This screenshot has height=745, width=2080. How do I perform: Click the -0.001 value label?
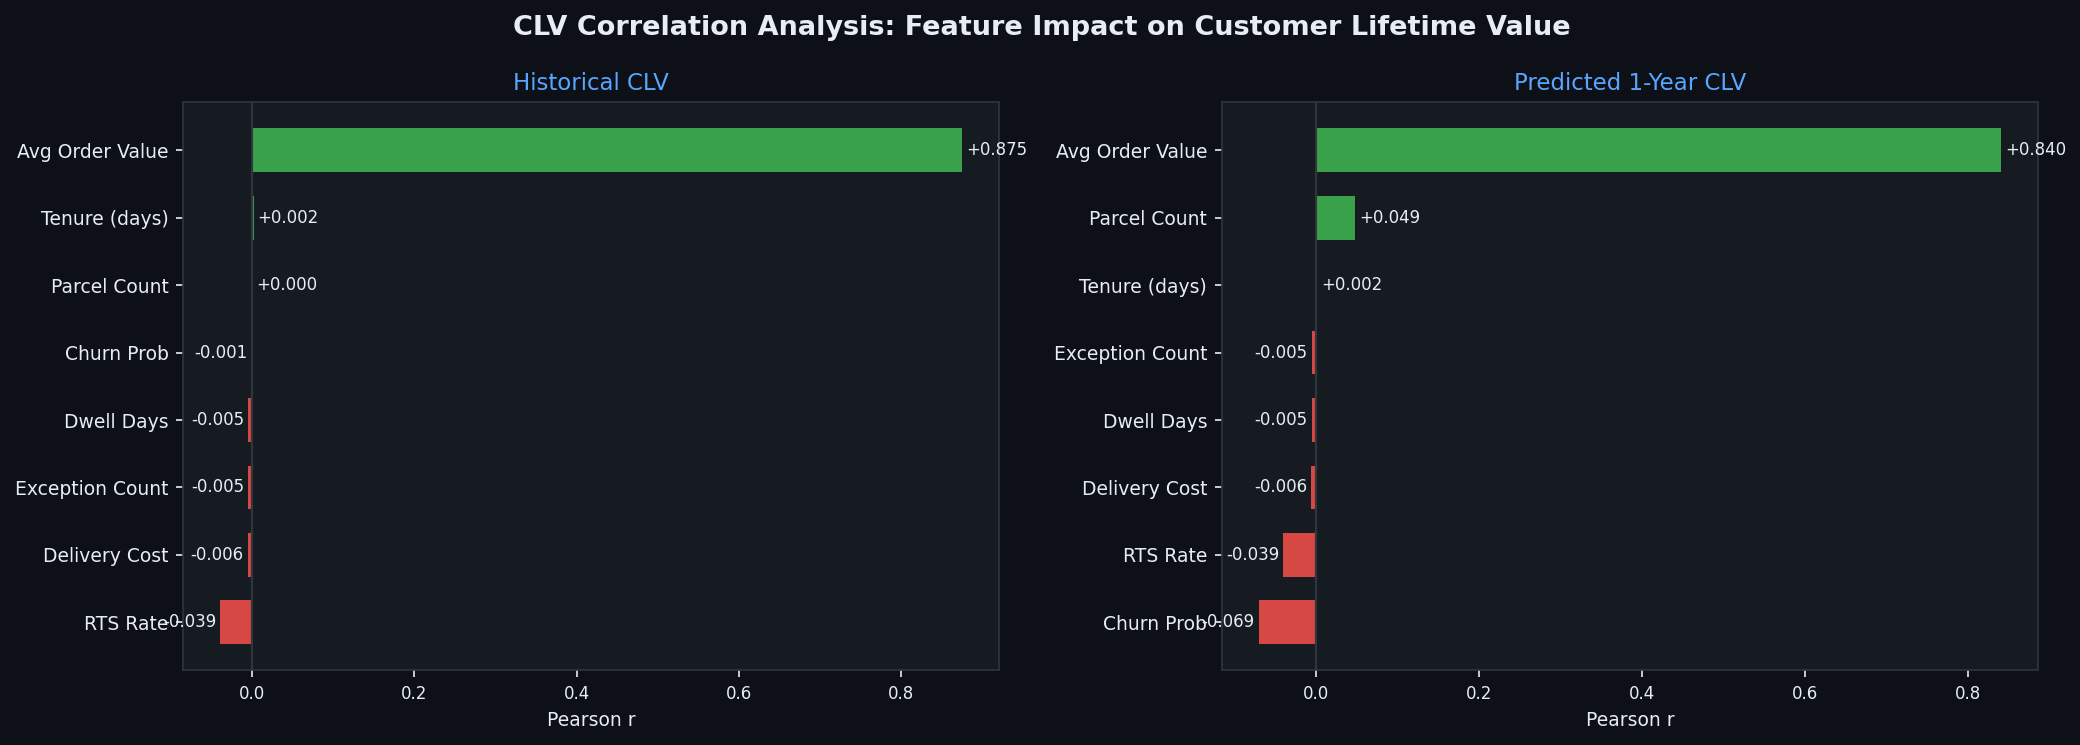pos(220,353)
